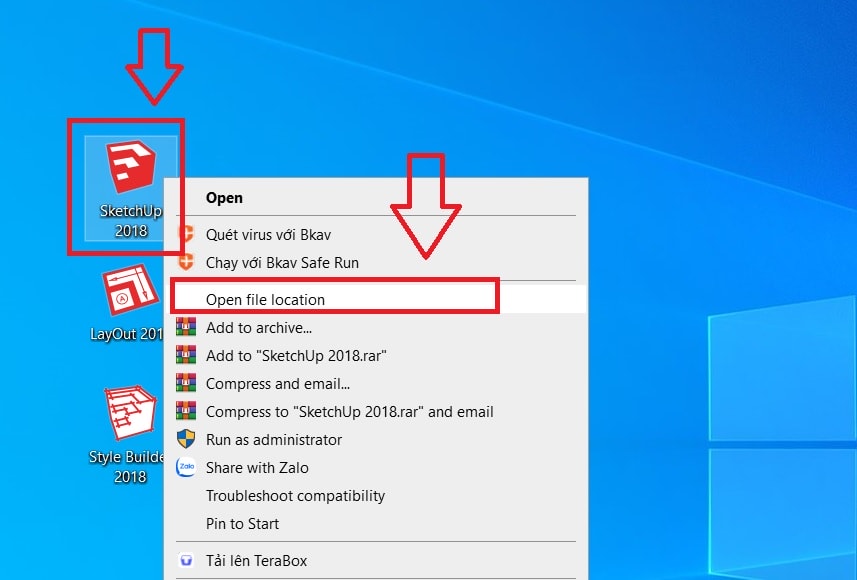Click the Zalo icon in the menu
Viewport: 857px width, 580px height.
[186, 467]
